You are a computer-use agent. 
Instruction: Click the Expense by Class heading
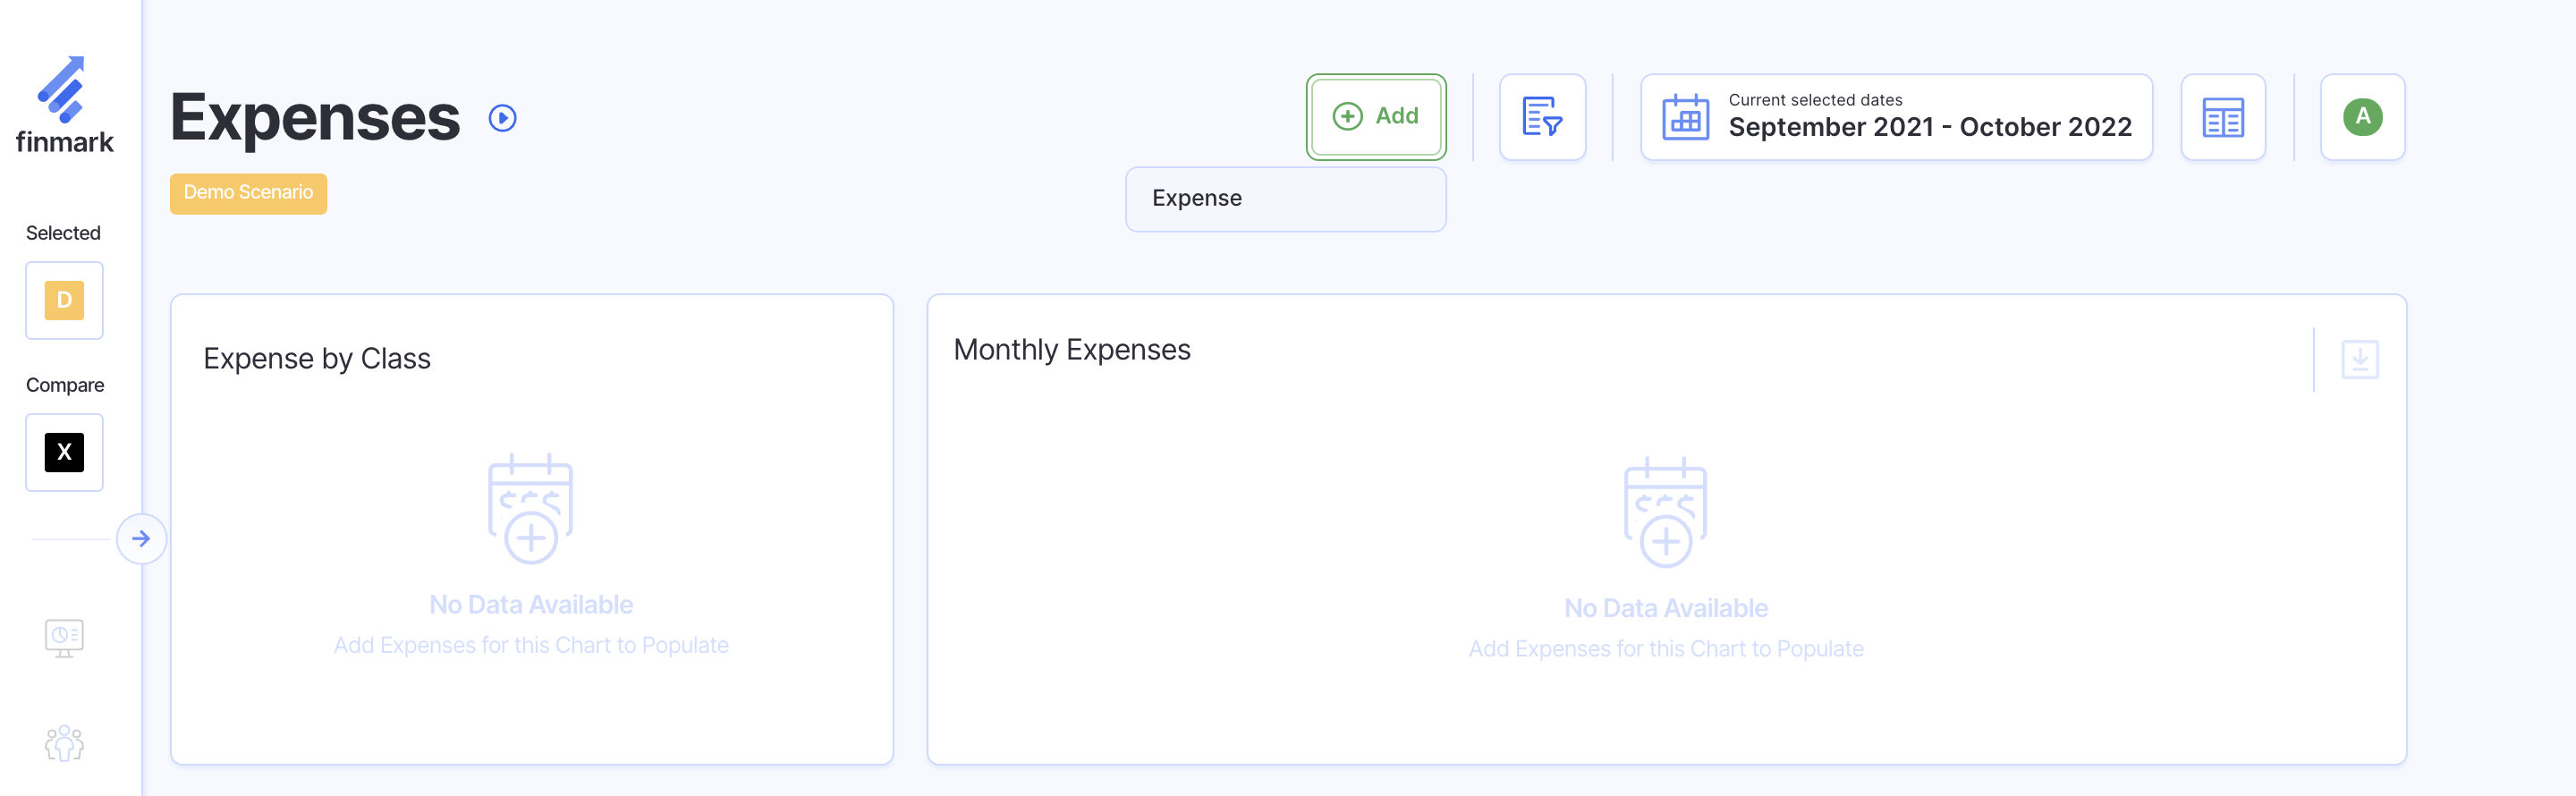[317, 359]
